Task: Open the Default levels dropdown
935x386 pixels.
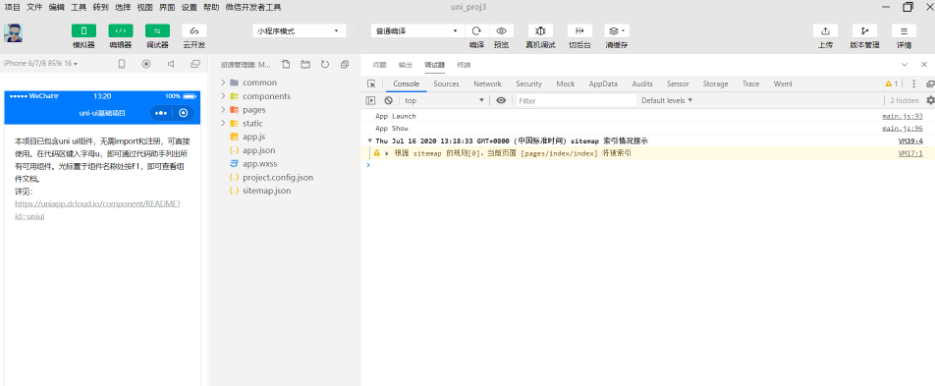Action: tap(667, 101)
